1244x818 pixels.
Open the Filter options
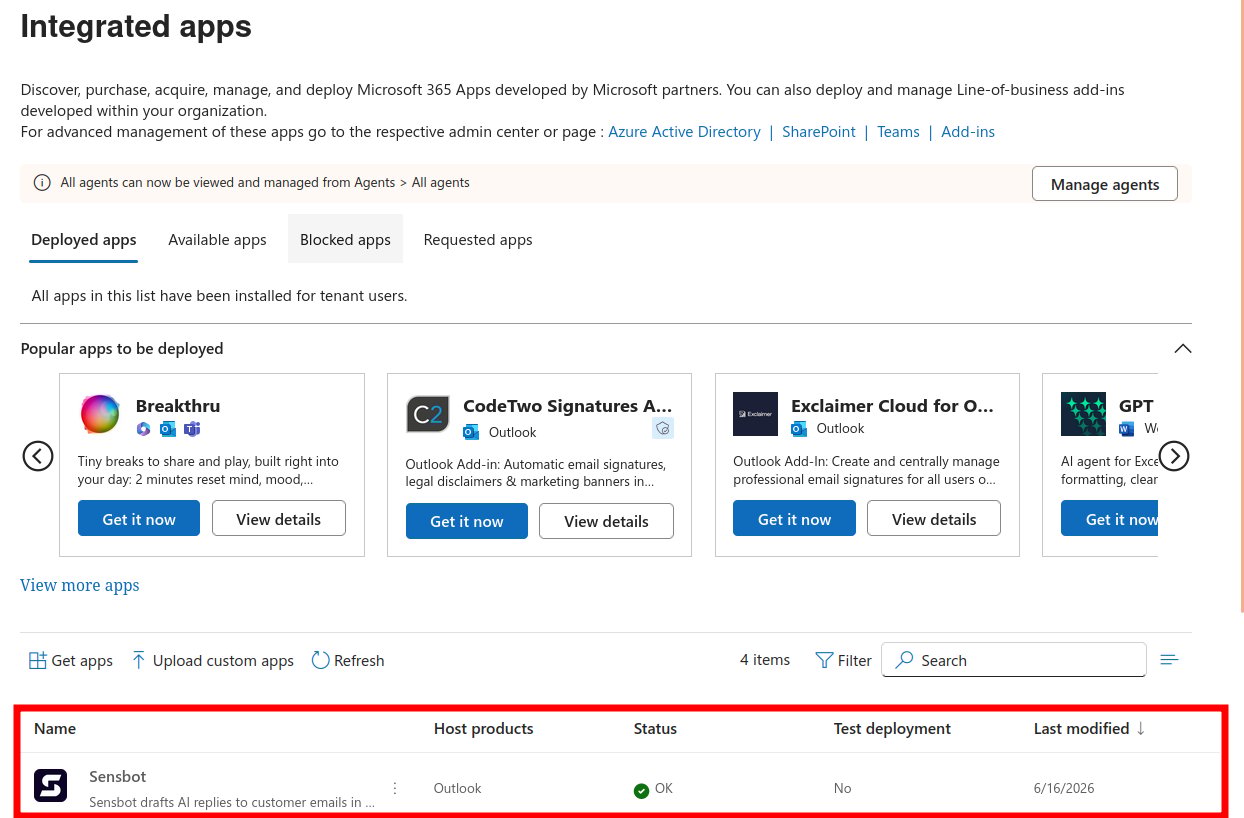coord(843,660)
